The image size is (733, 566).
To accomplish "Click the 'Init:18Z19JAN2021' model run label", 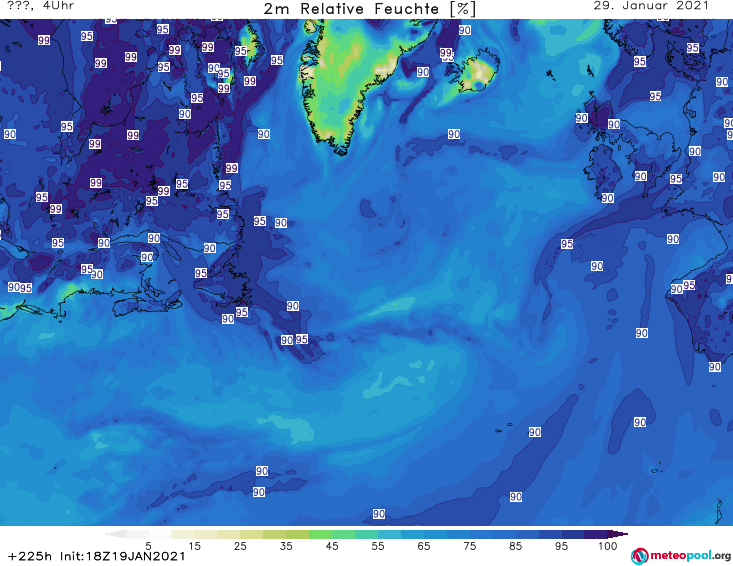I will pos(122,556).
